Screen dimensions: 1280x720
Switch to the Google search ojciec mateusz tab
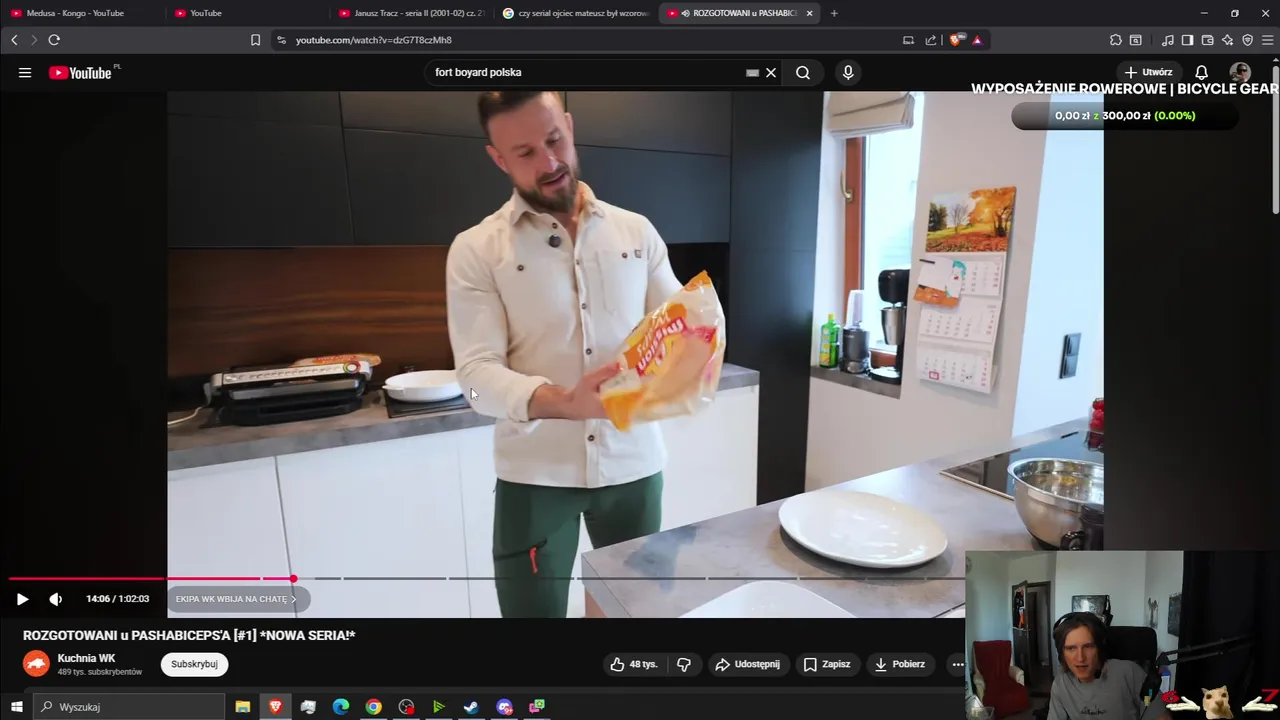tap(575, 13)
